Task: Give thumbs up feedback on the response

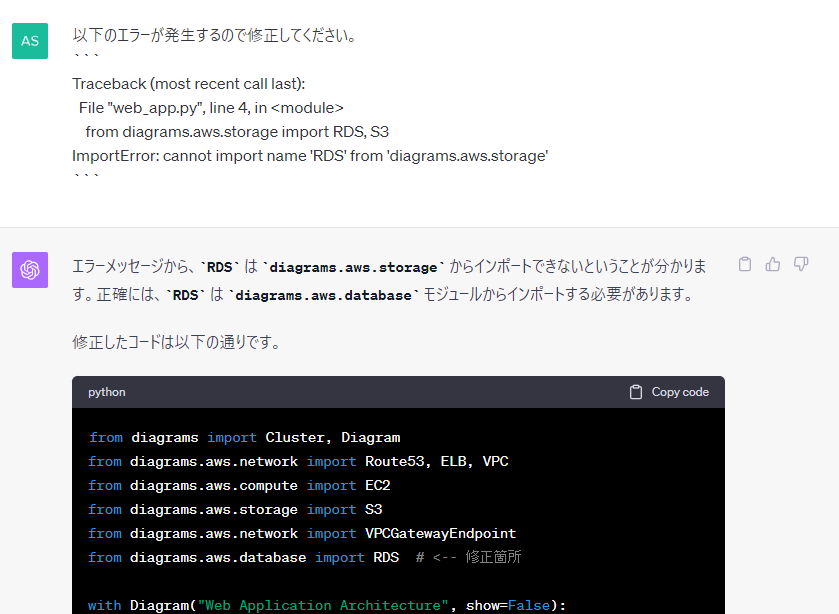Action: [x=772, y=263]
